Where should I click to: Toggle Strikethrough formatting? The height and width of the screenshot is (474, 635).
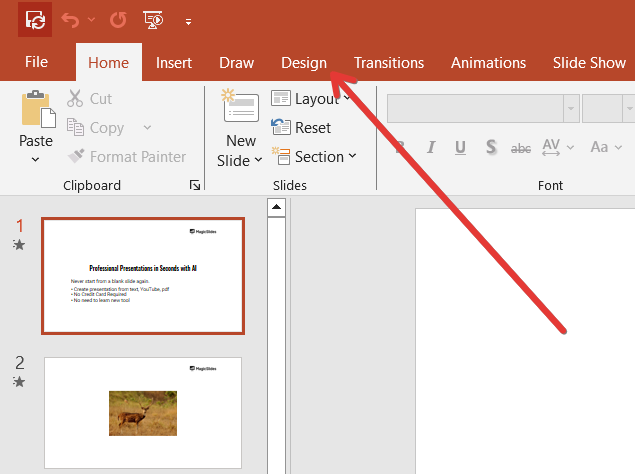(x=521, y=148)
